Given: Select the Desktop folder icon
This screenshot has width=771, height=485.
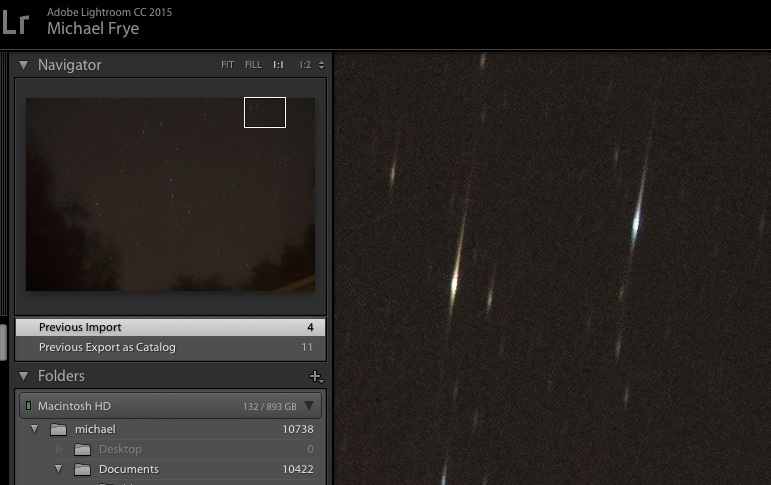Looking at the screenshot, I should 82,449.
